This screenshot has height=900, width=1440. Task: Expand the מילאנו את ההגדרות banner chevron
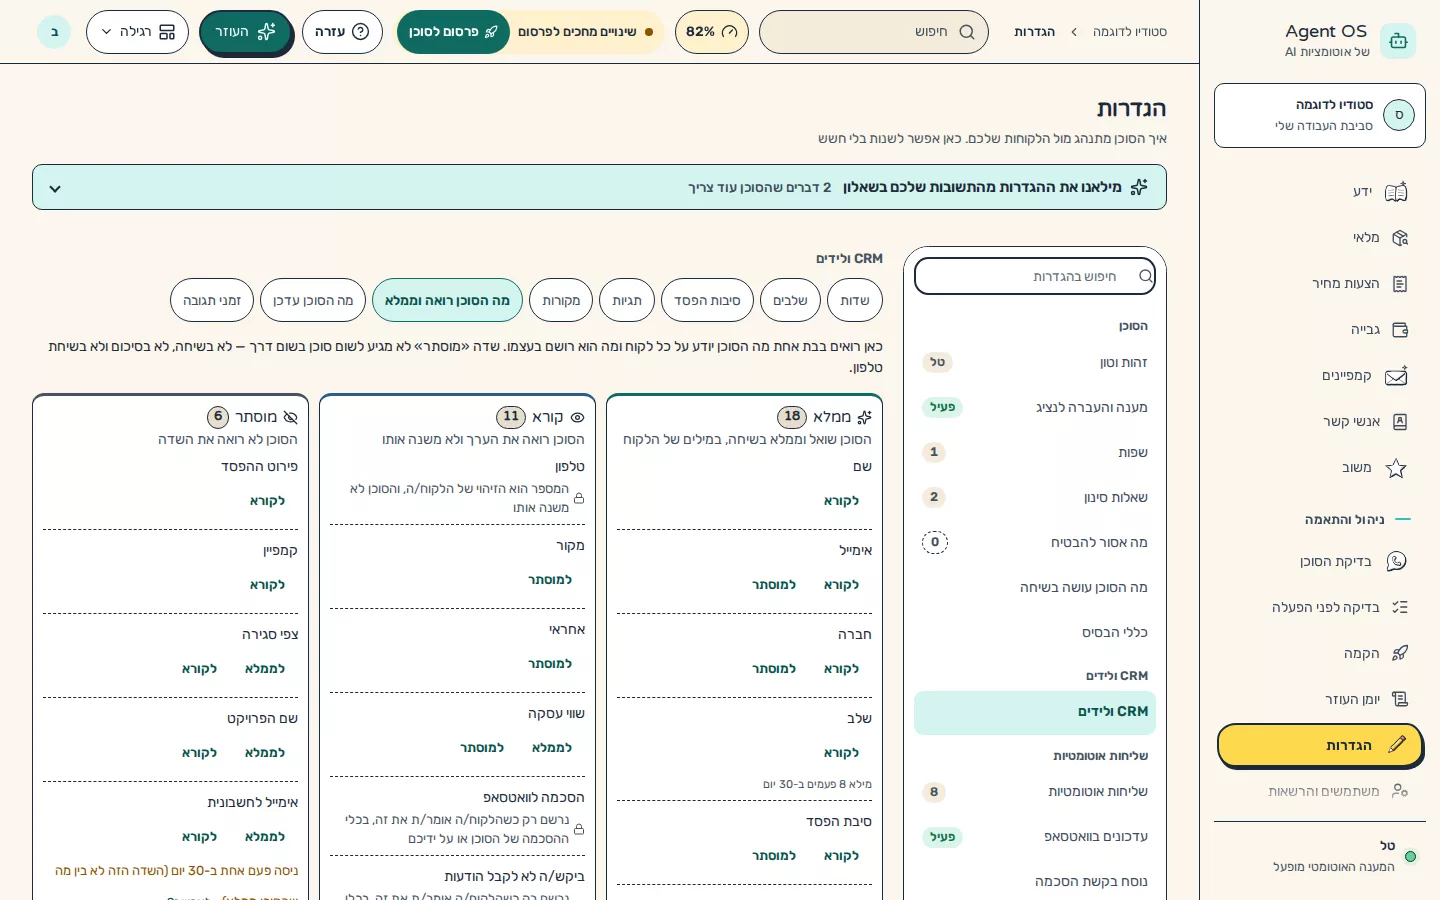click(x=55, y=188)
